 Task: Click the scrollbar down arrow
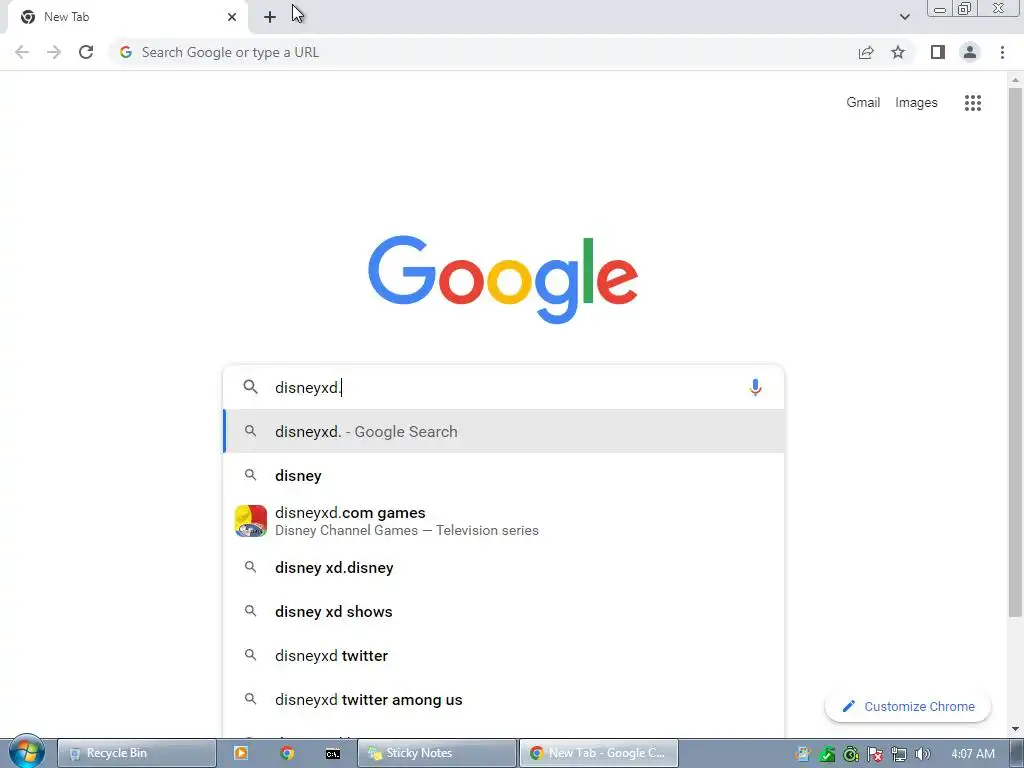coord(1015,729)
